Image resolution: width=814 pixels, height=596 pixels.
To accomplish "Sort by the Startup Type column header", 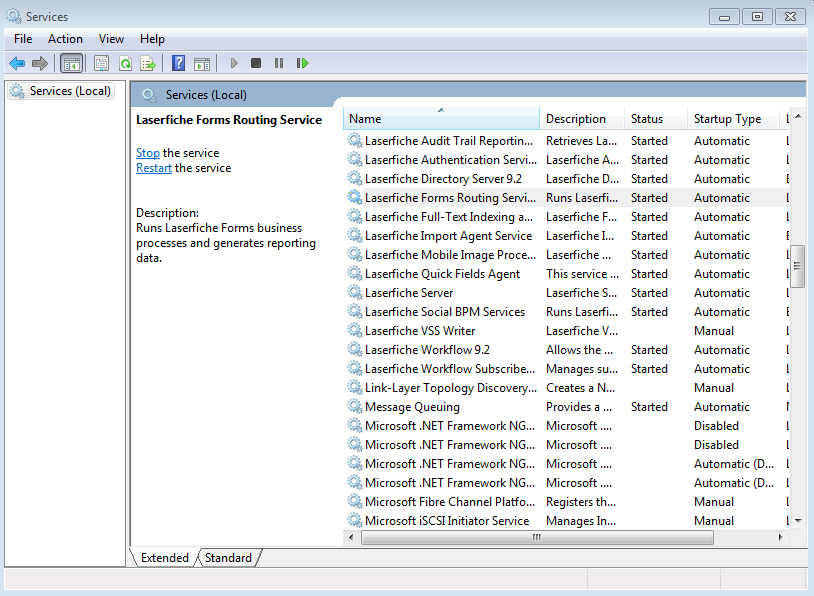I will point(734,119).
